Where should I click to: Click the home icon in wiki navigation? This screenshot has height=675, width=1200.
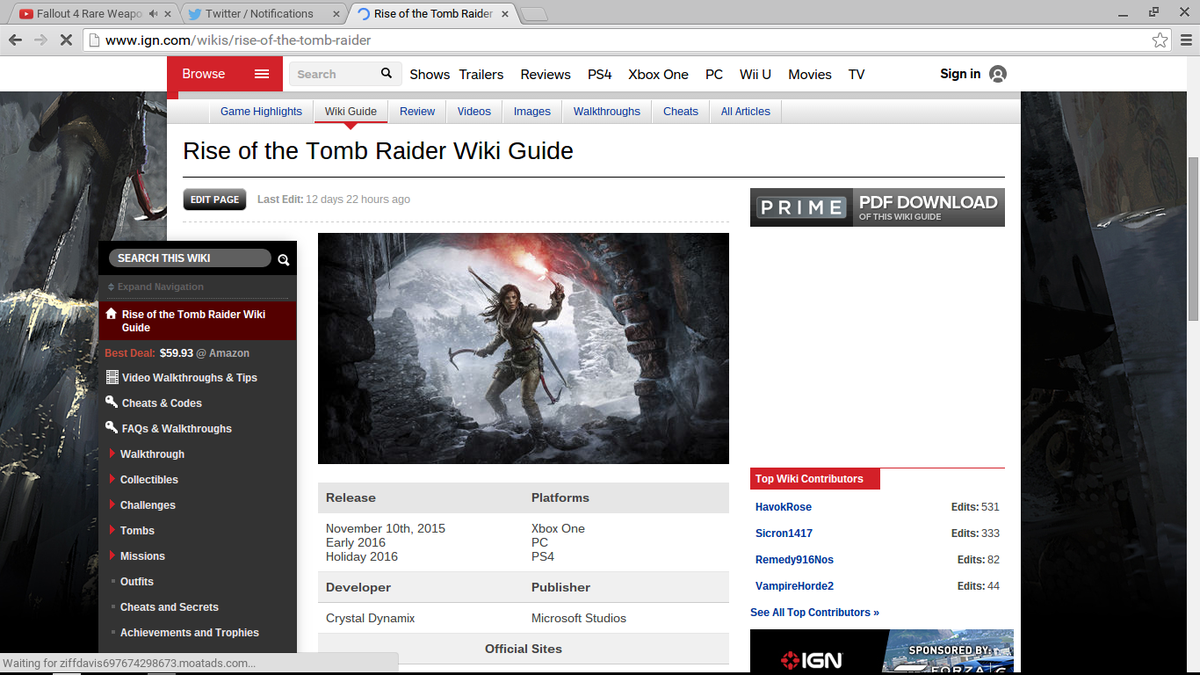pos(112,314)
